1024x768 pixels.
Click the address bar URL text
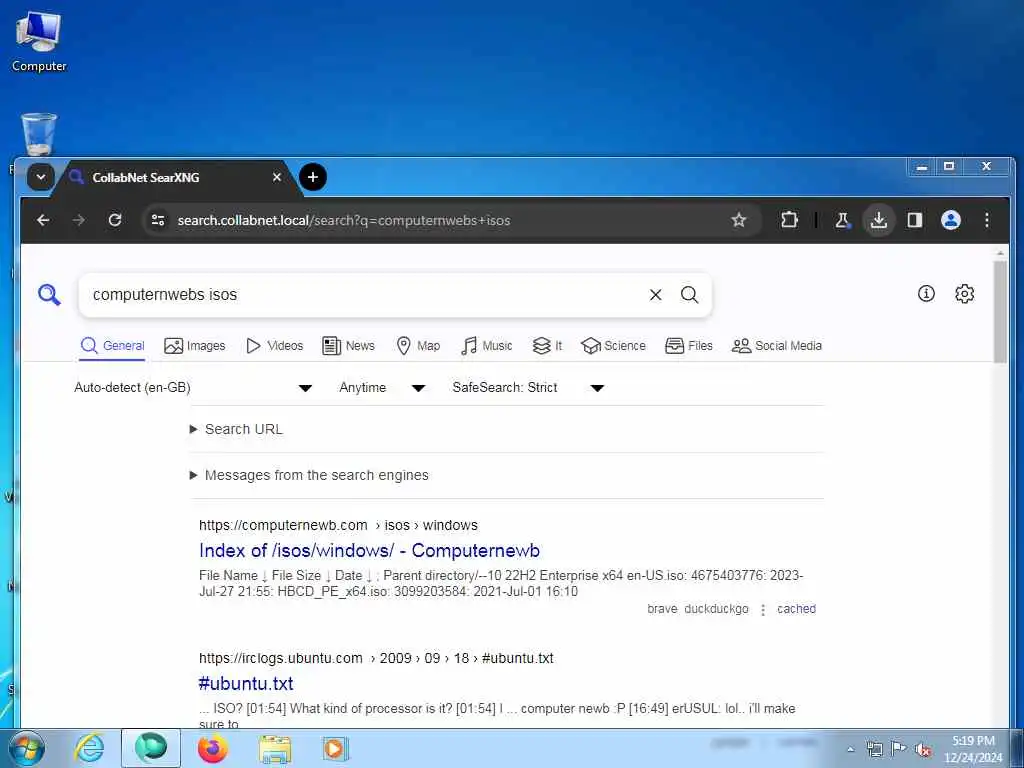(344, 220)
